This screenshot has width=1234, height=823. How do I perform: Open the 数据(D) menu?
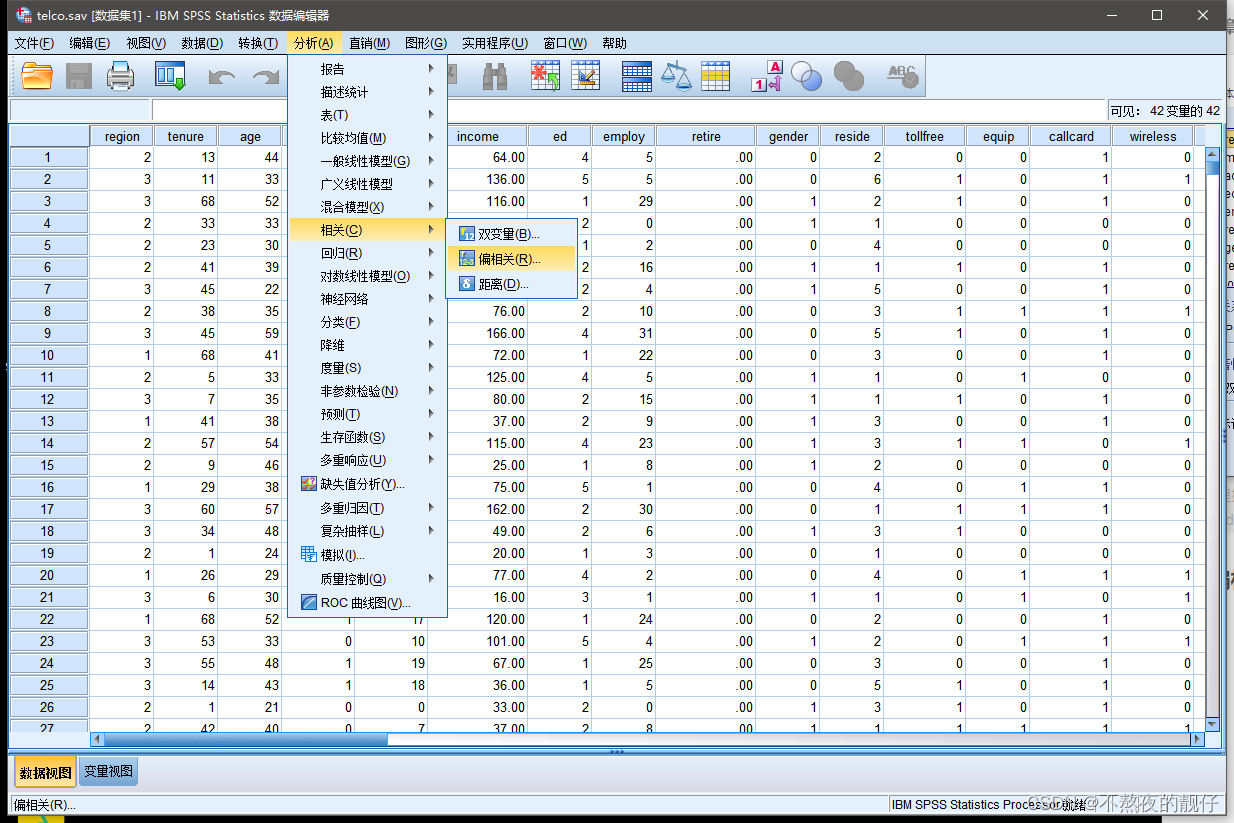[202, 43]
